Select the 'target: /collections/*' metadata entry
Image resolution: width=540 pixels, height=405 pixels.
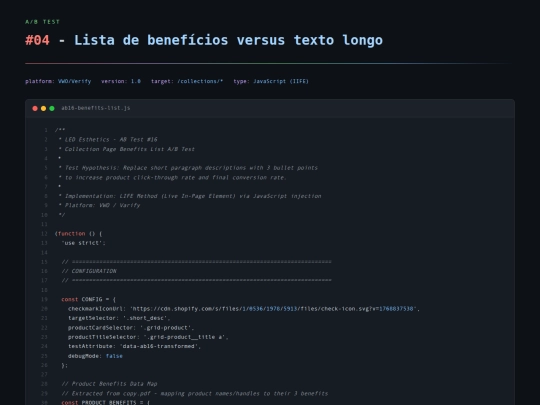tap(187, 81)
